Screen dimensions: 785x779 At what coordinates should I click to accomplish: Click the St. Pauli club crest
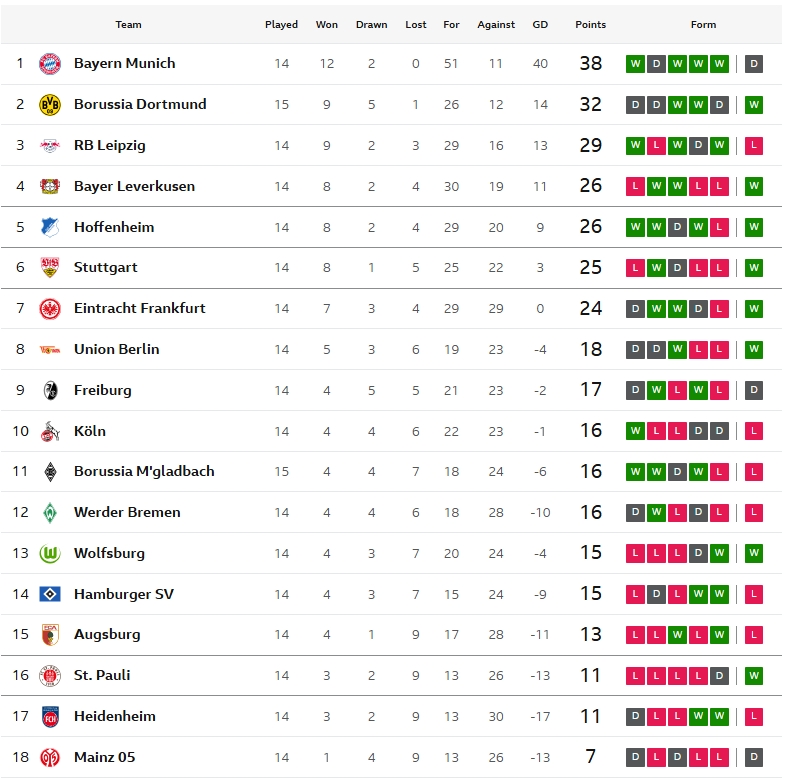49,675
